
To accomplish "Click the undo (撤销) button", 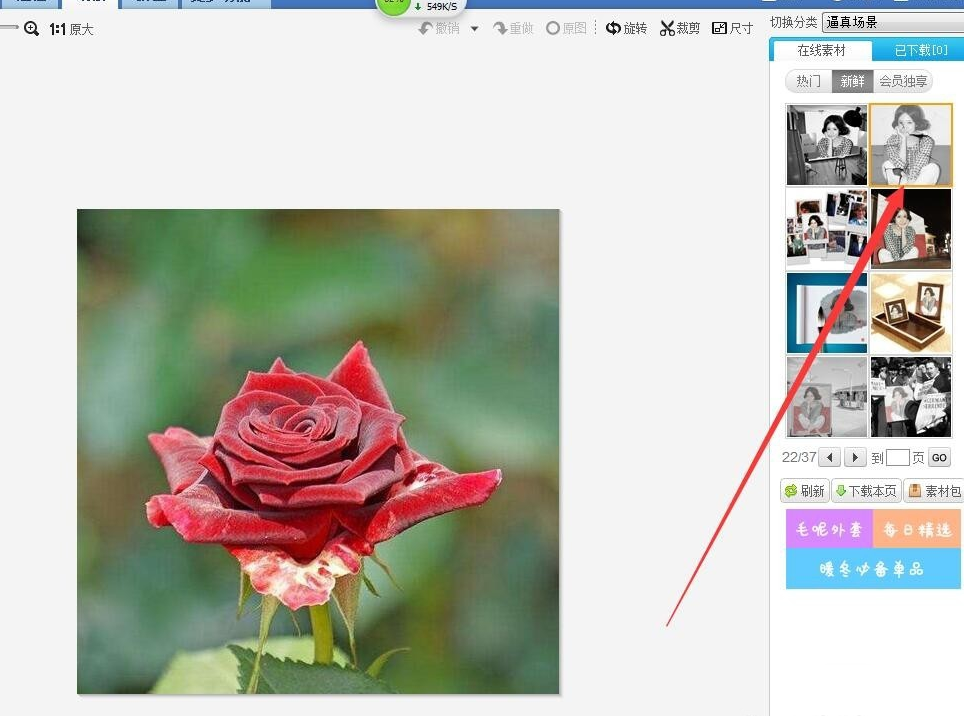I will point(439,28).
